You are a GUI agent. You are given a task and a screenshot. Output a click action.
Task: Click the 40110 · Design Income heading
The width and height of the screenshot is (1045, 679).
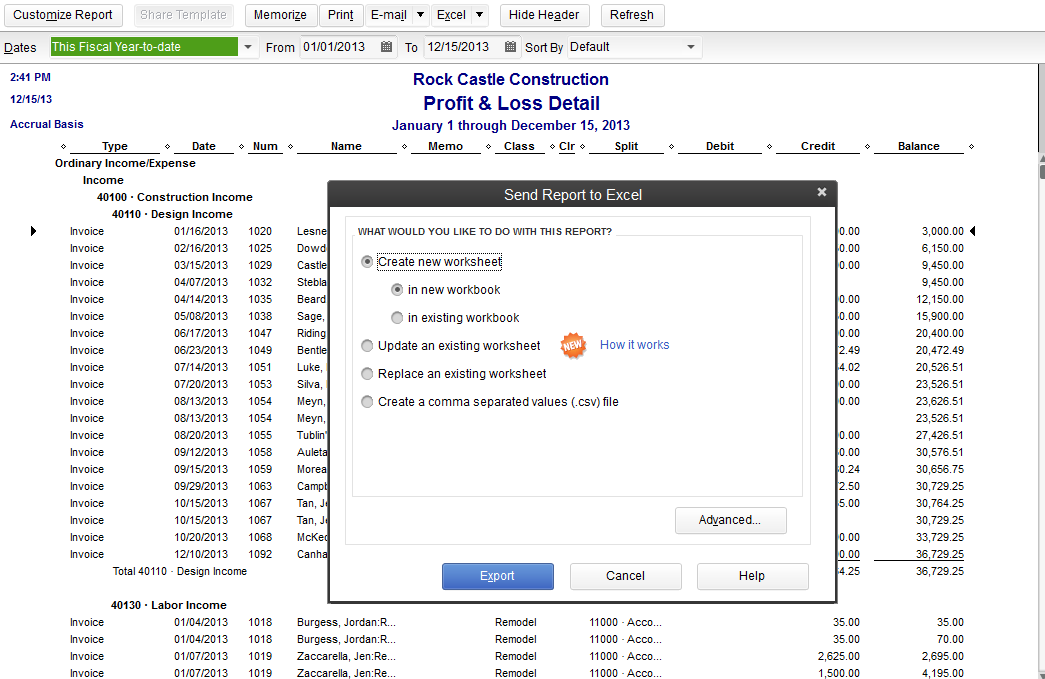coord(172,214)
